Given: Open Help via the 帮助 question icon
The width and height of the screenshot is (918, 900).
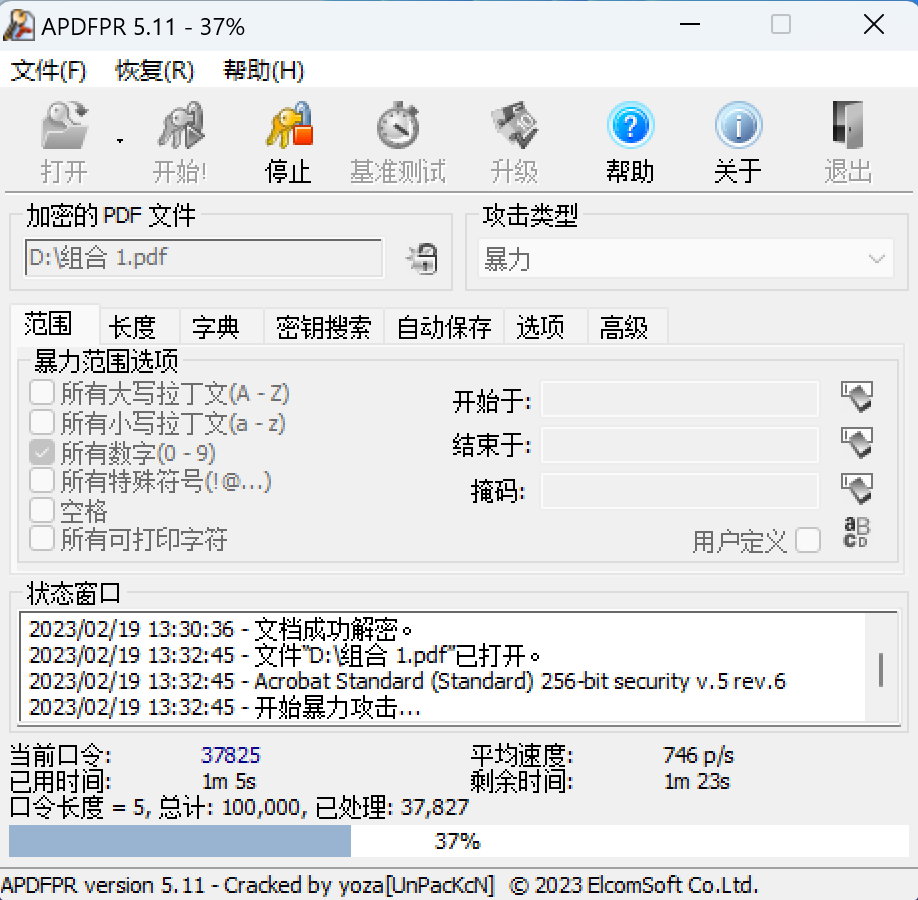Looking at the screenshot, I should click(630, 125).
